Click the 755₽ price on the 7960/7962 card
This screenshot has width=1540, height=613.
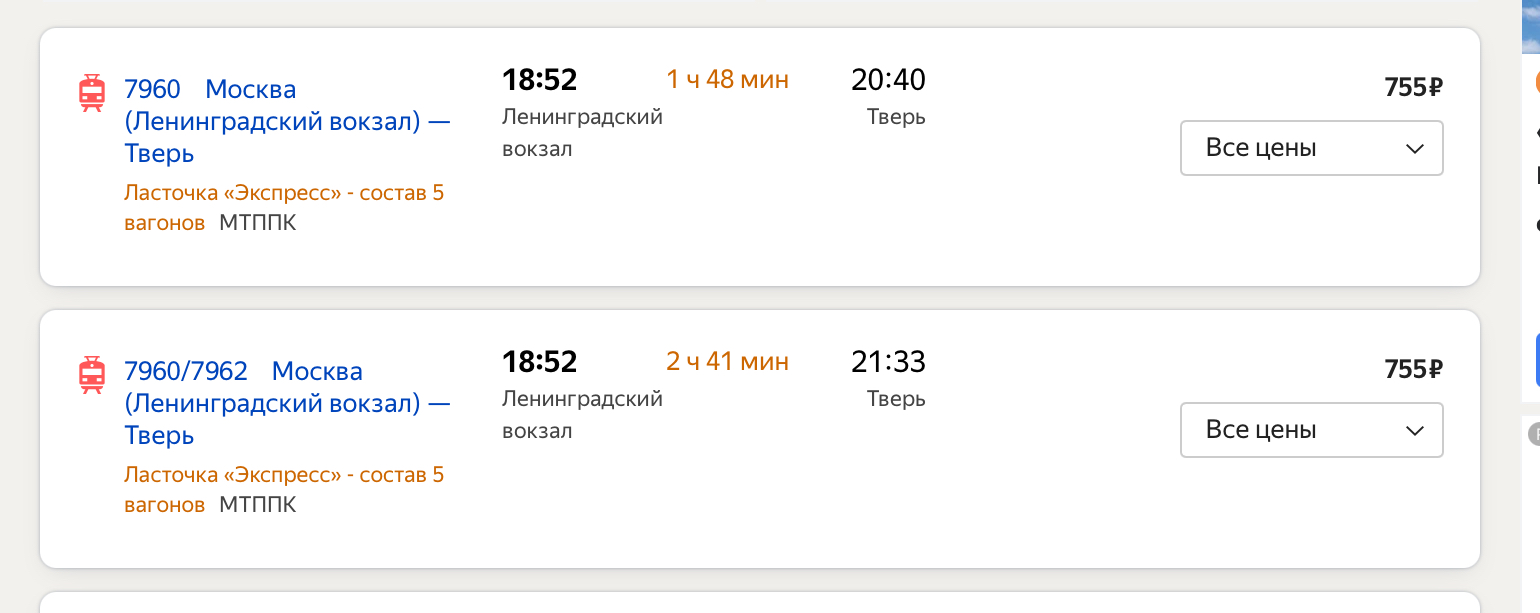[x=1413, y=369]
